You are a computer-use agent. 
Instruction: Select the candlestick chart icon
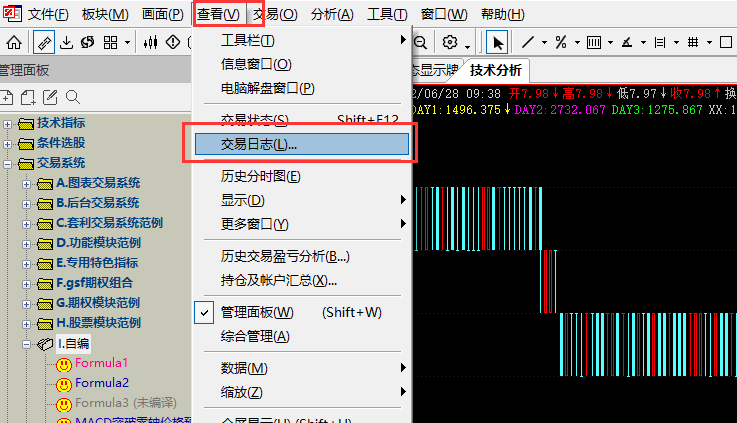click(x=151, y=42)
